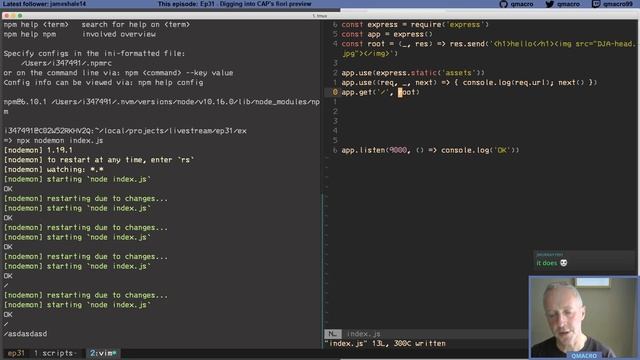Click the 'Specify configs in the ini-formatted file' line

pos(94,53)
